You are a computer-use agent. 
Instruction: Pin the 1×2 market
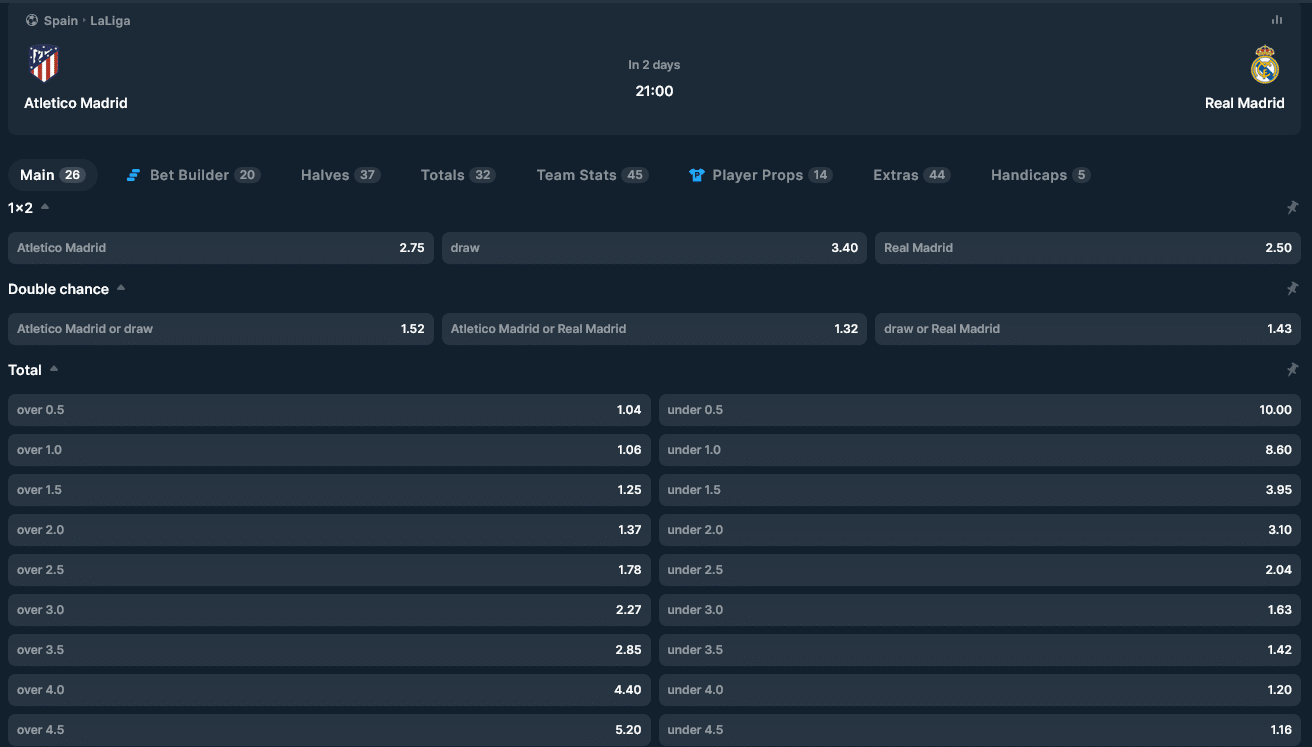pos(1292,208)
